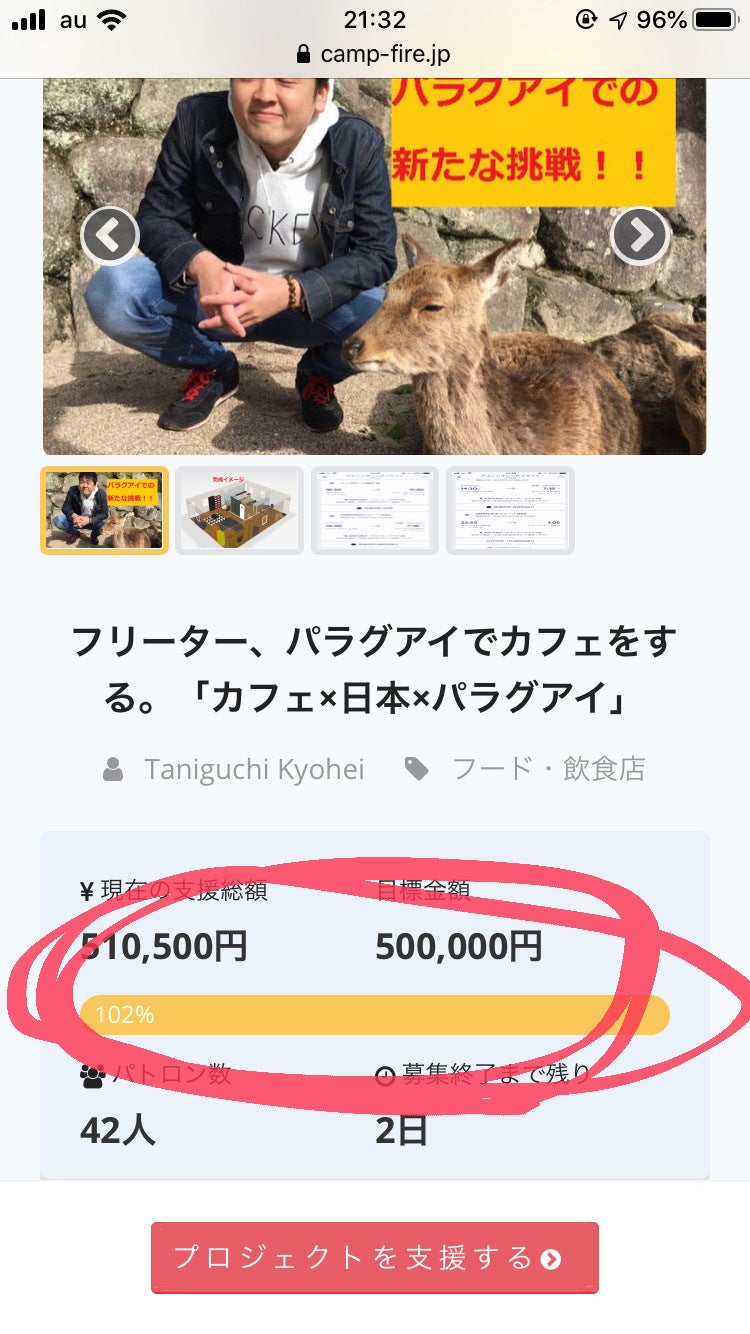Tap the padlock icon in the address bar
The width and height of the screenshot is (750, 1334).
pos(304,55)
